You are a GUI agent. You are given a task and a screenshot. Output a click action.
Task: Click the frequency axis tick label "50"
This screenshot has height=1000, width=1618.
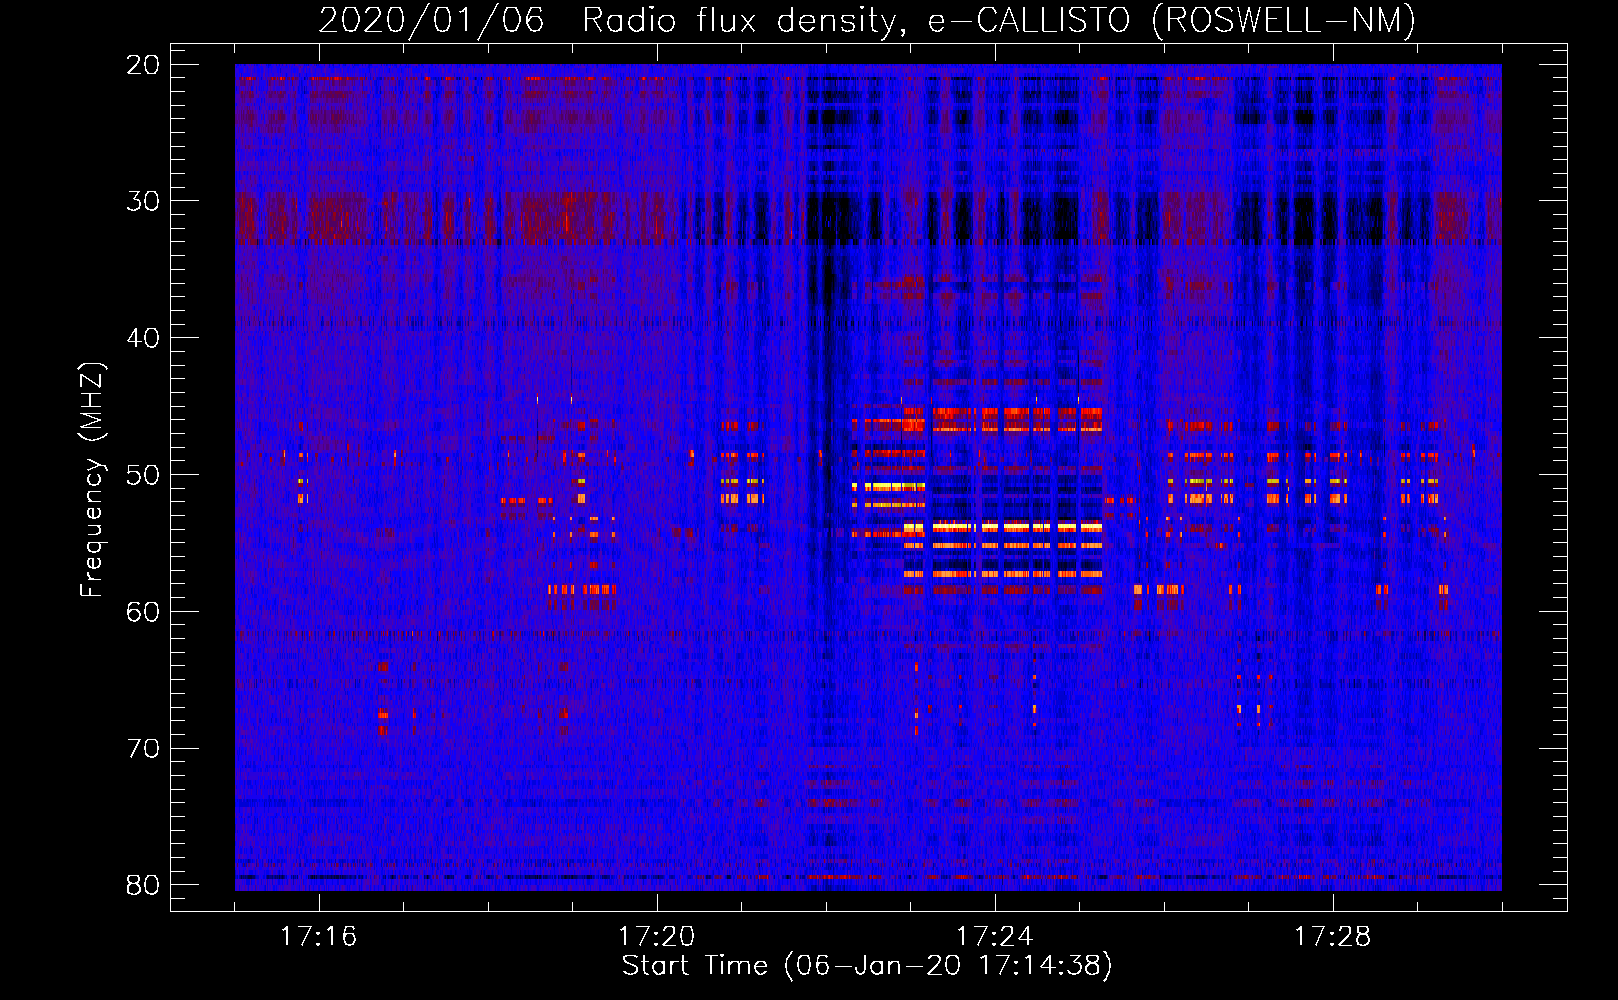pyautogui.click(x=144, y=475)
